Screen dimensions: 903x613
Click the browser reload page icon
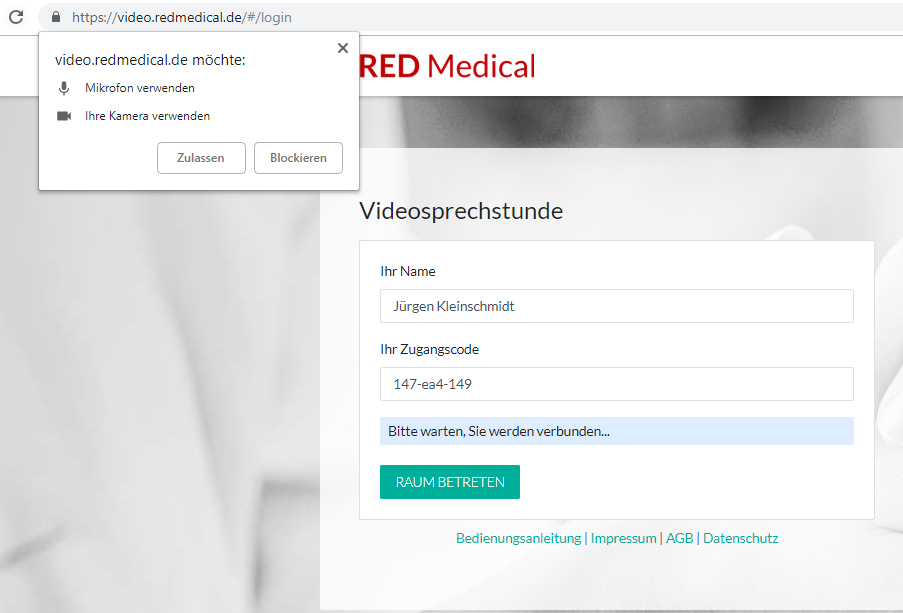coord(16,17)
